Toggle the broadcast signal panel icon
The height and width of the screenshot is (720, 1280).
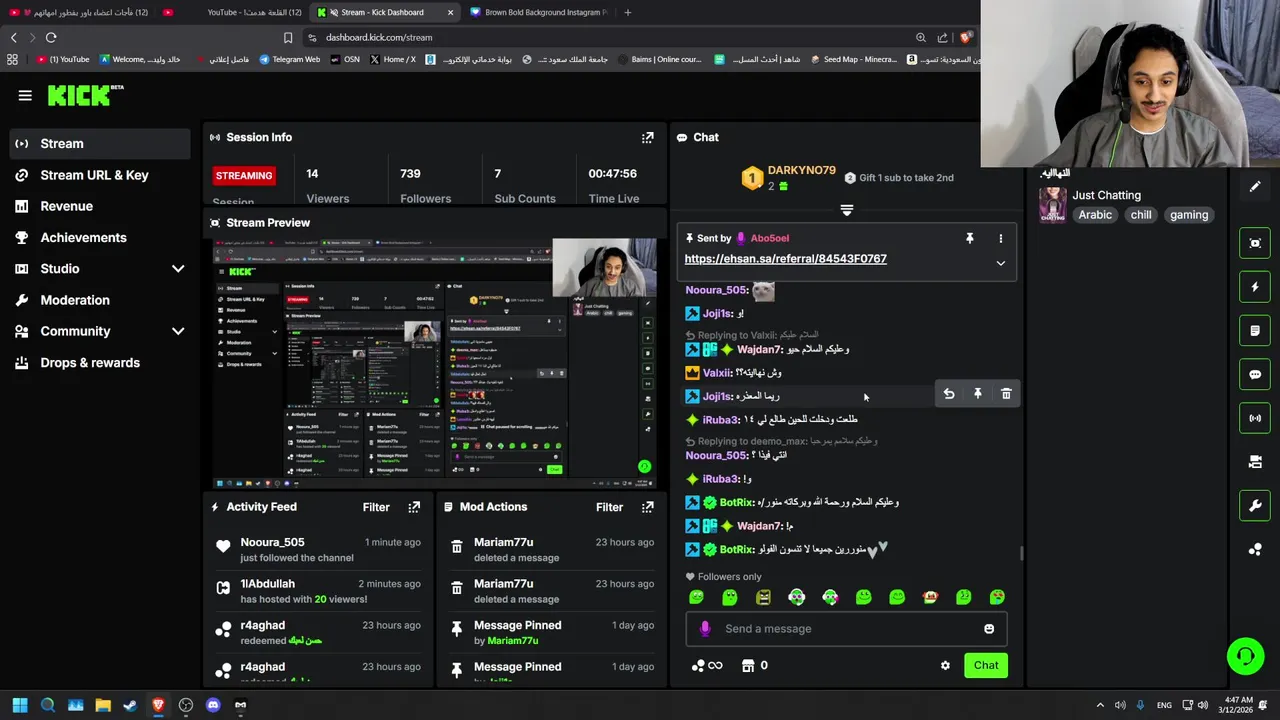pyautogui.click(x=1255, y=418)
